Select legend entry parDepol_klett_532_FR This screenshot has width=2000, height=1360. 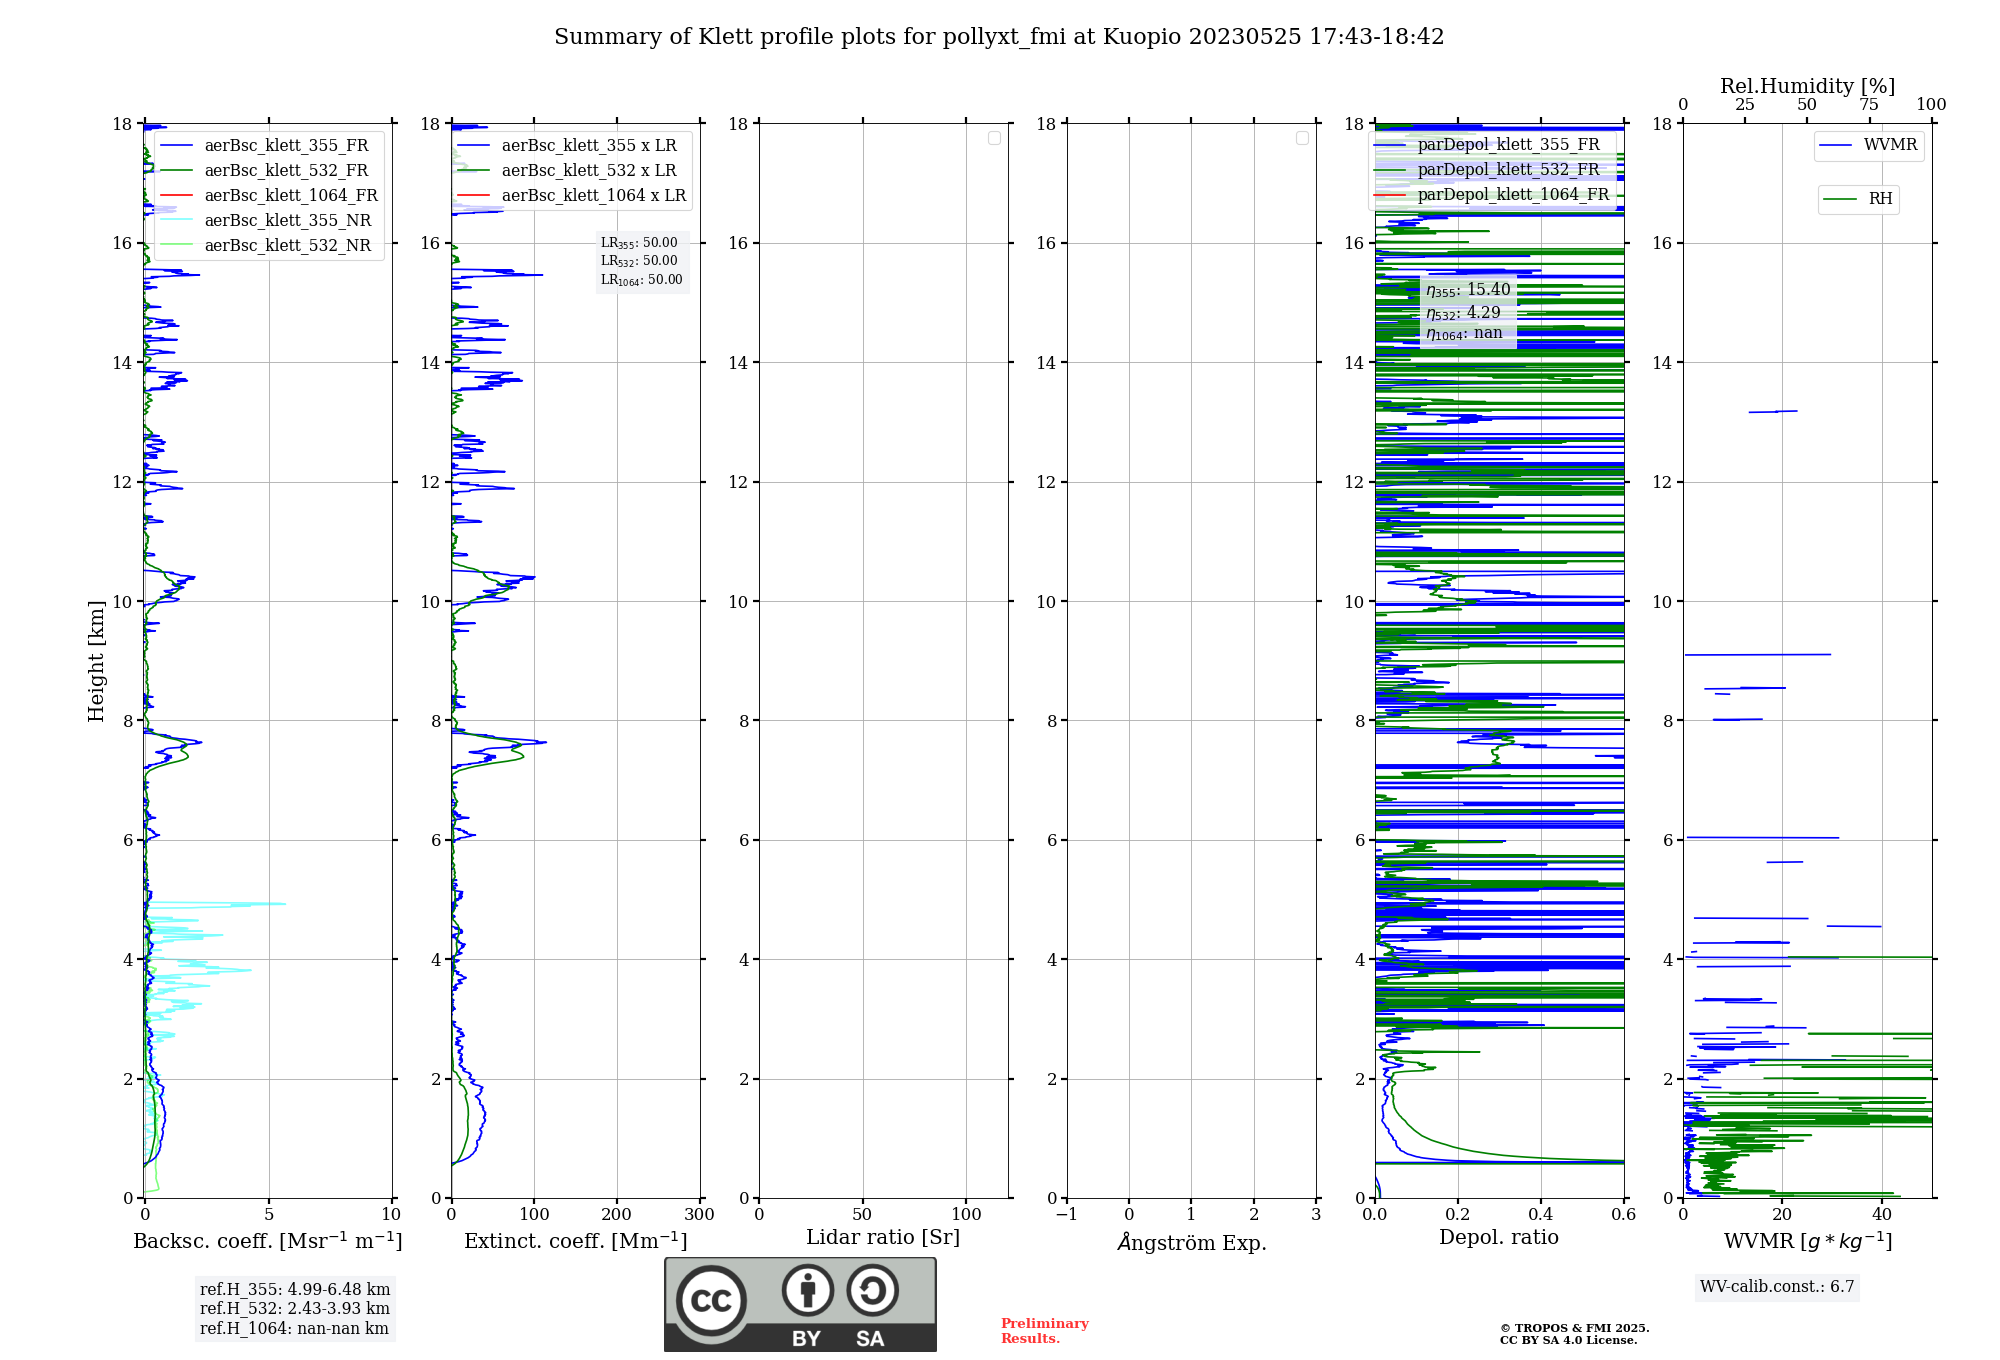1488,170
